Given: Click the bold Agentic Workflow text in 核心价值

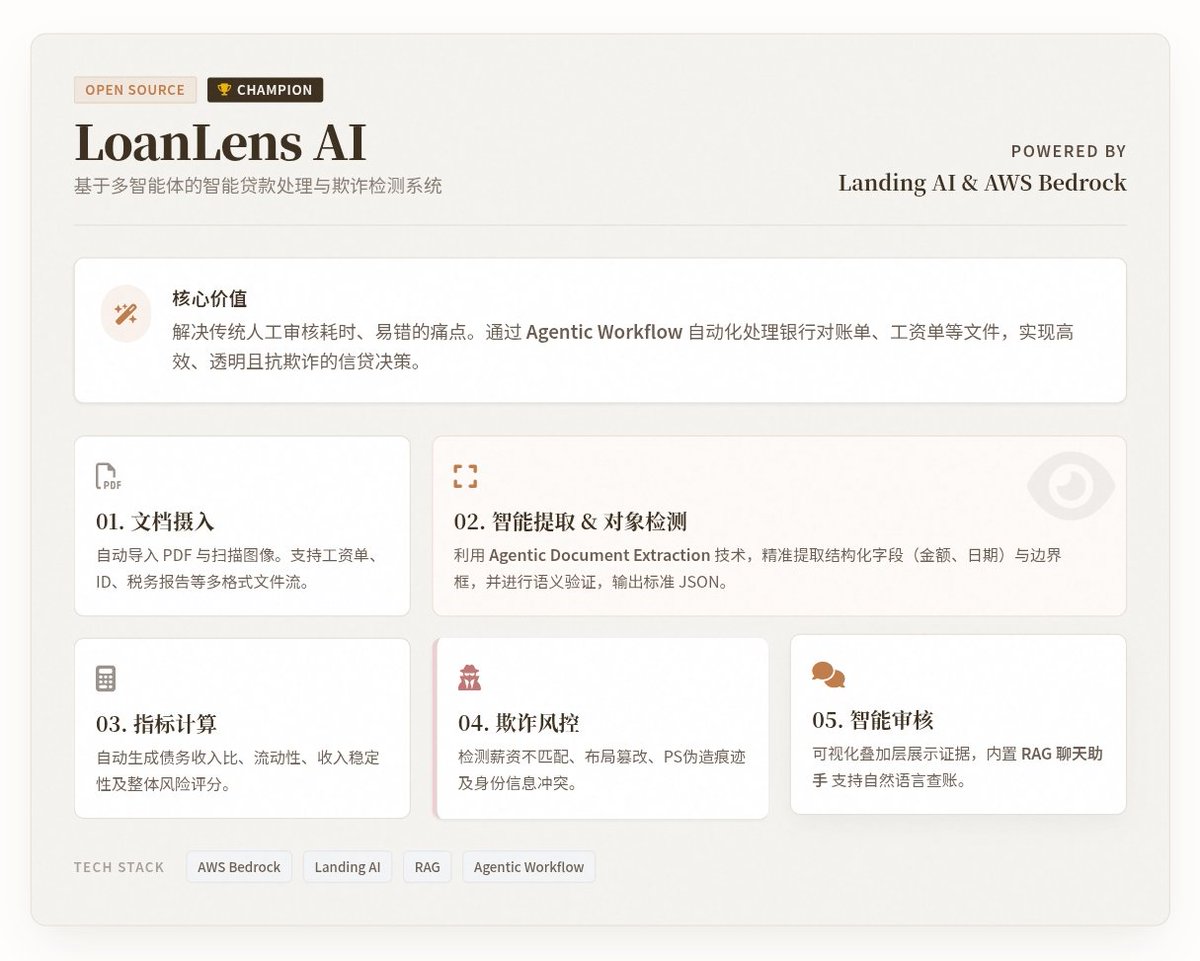Looking at the screenshot, I should (604, 332).
